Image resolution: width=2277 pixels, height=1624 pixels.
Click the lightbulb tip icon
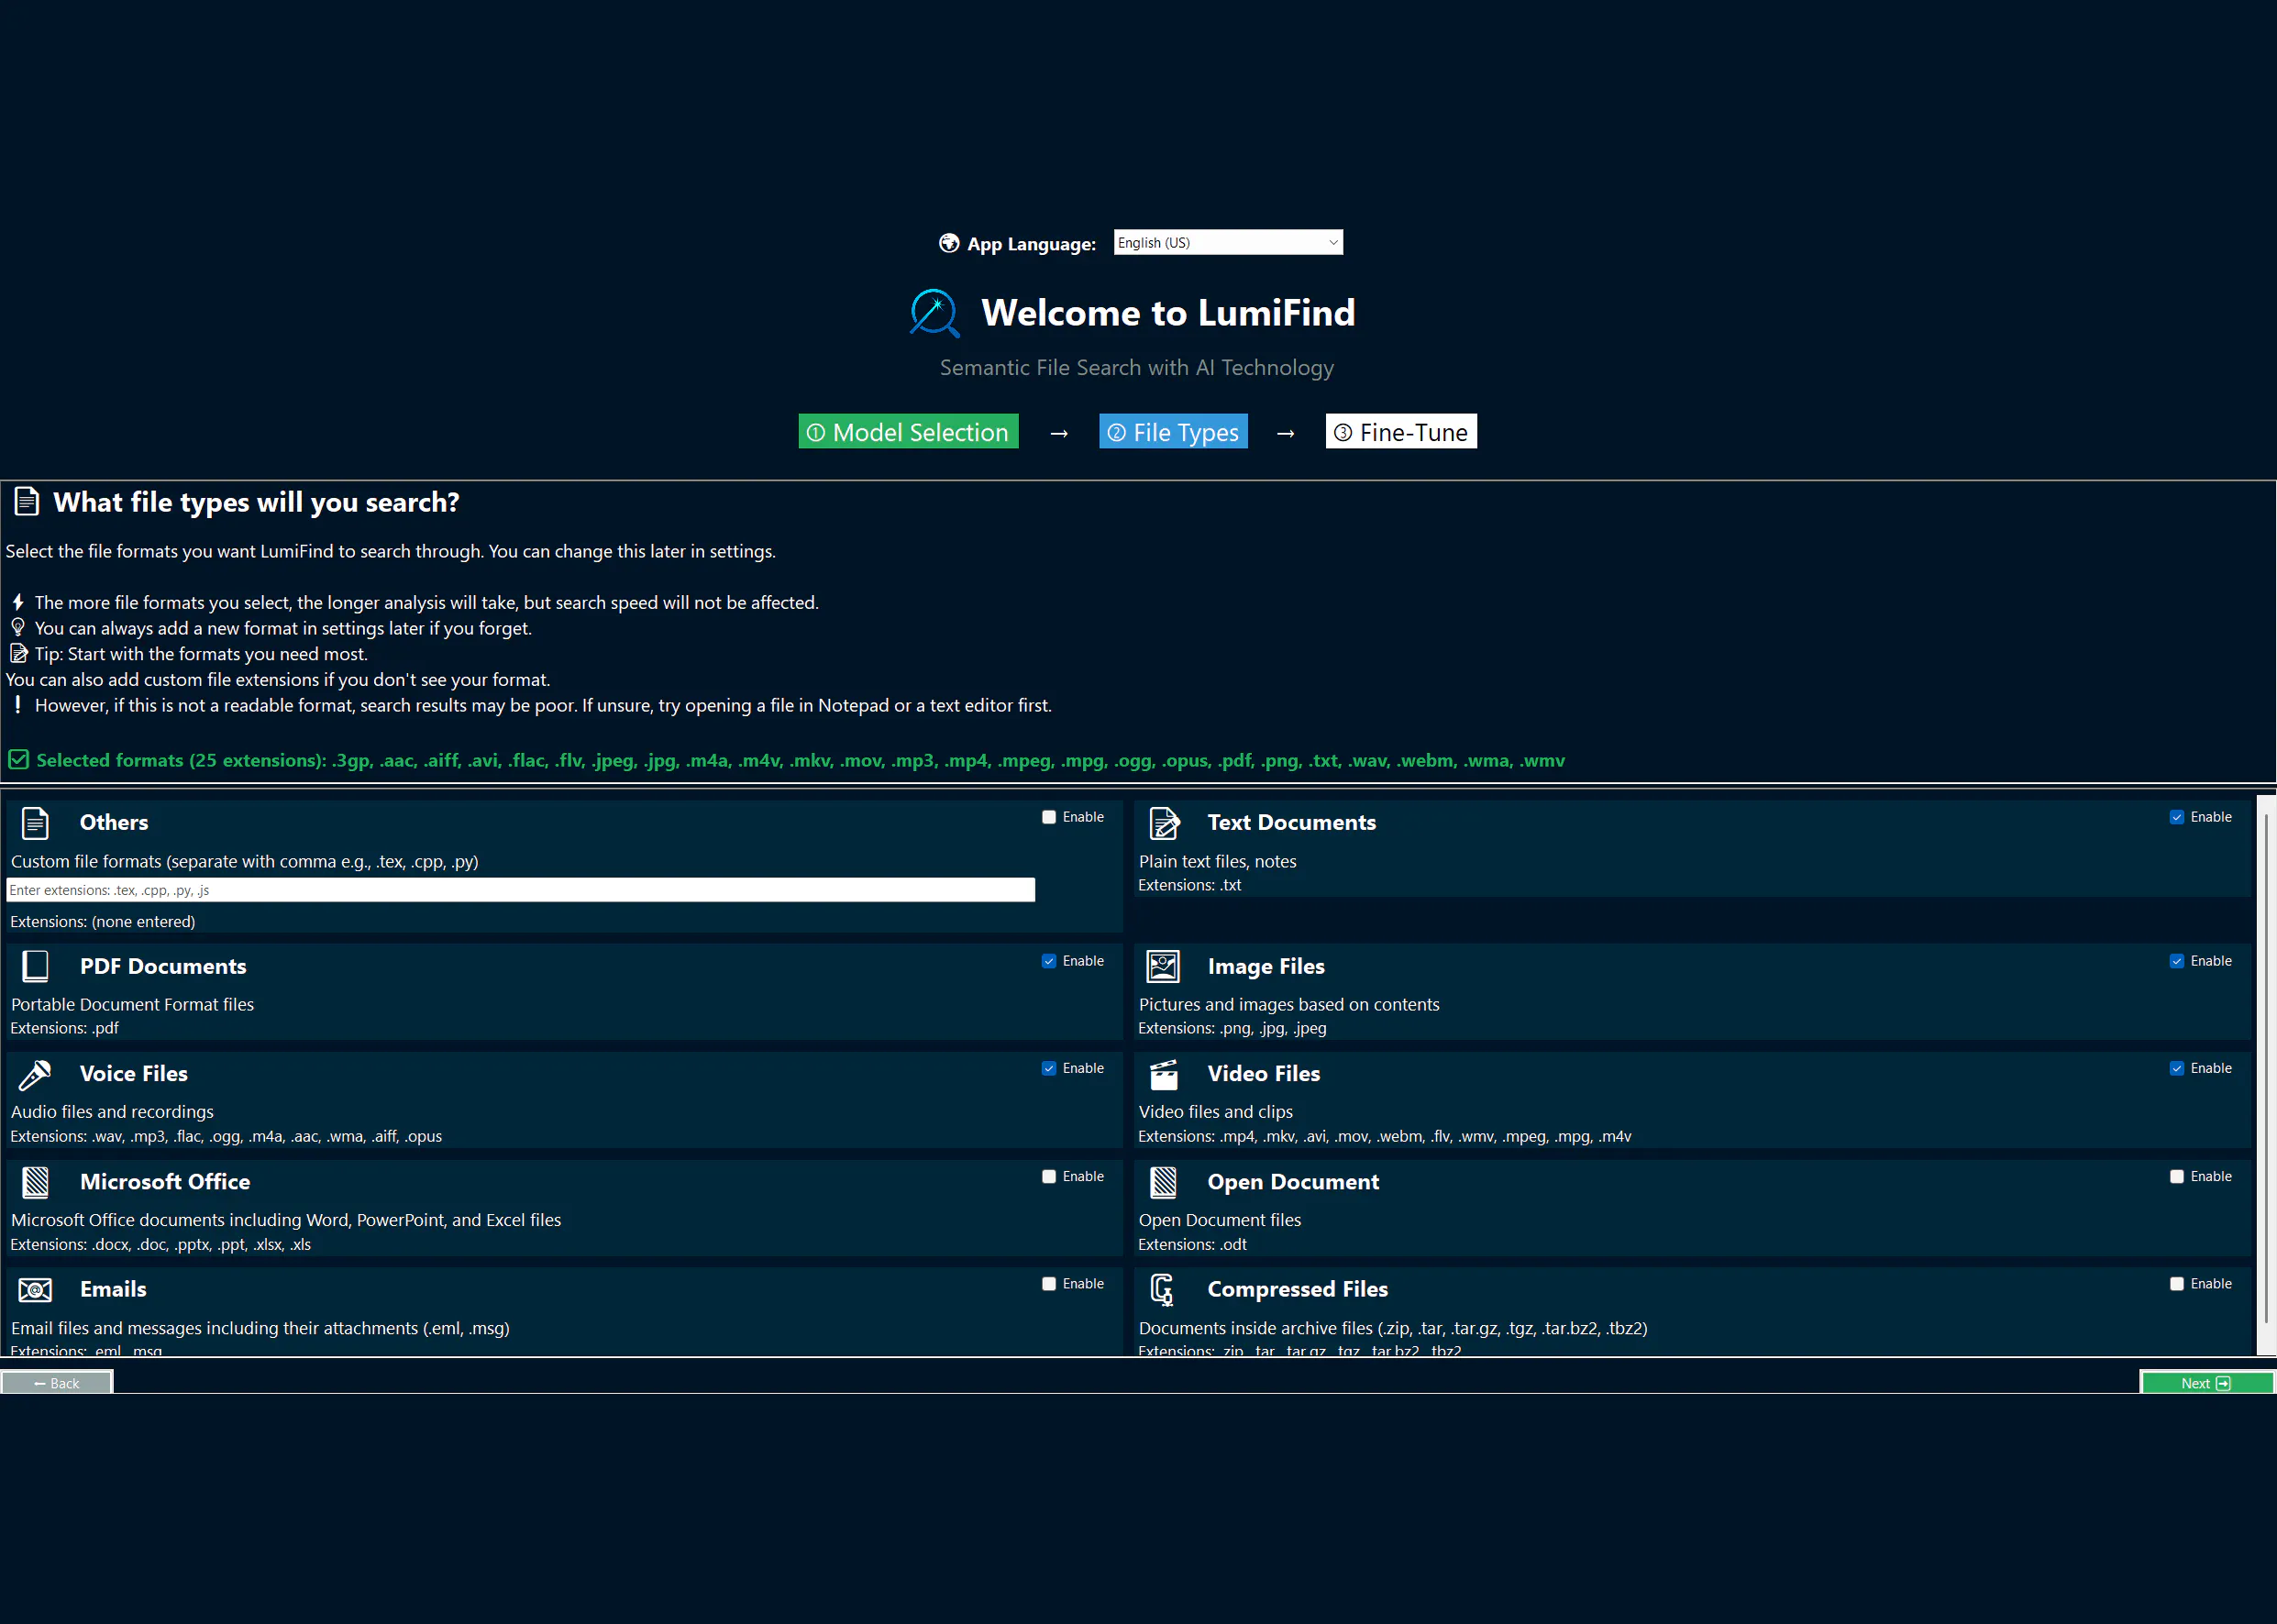18,628
